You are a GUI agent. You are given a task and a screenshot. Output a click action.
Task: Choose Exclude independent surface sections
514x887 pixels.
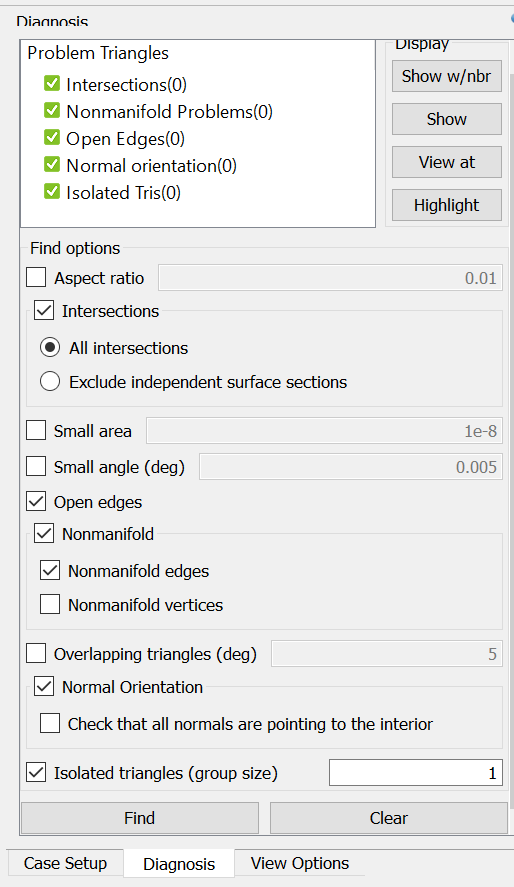(50, 382)
